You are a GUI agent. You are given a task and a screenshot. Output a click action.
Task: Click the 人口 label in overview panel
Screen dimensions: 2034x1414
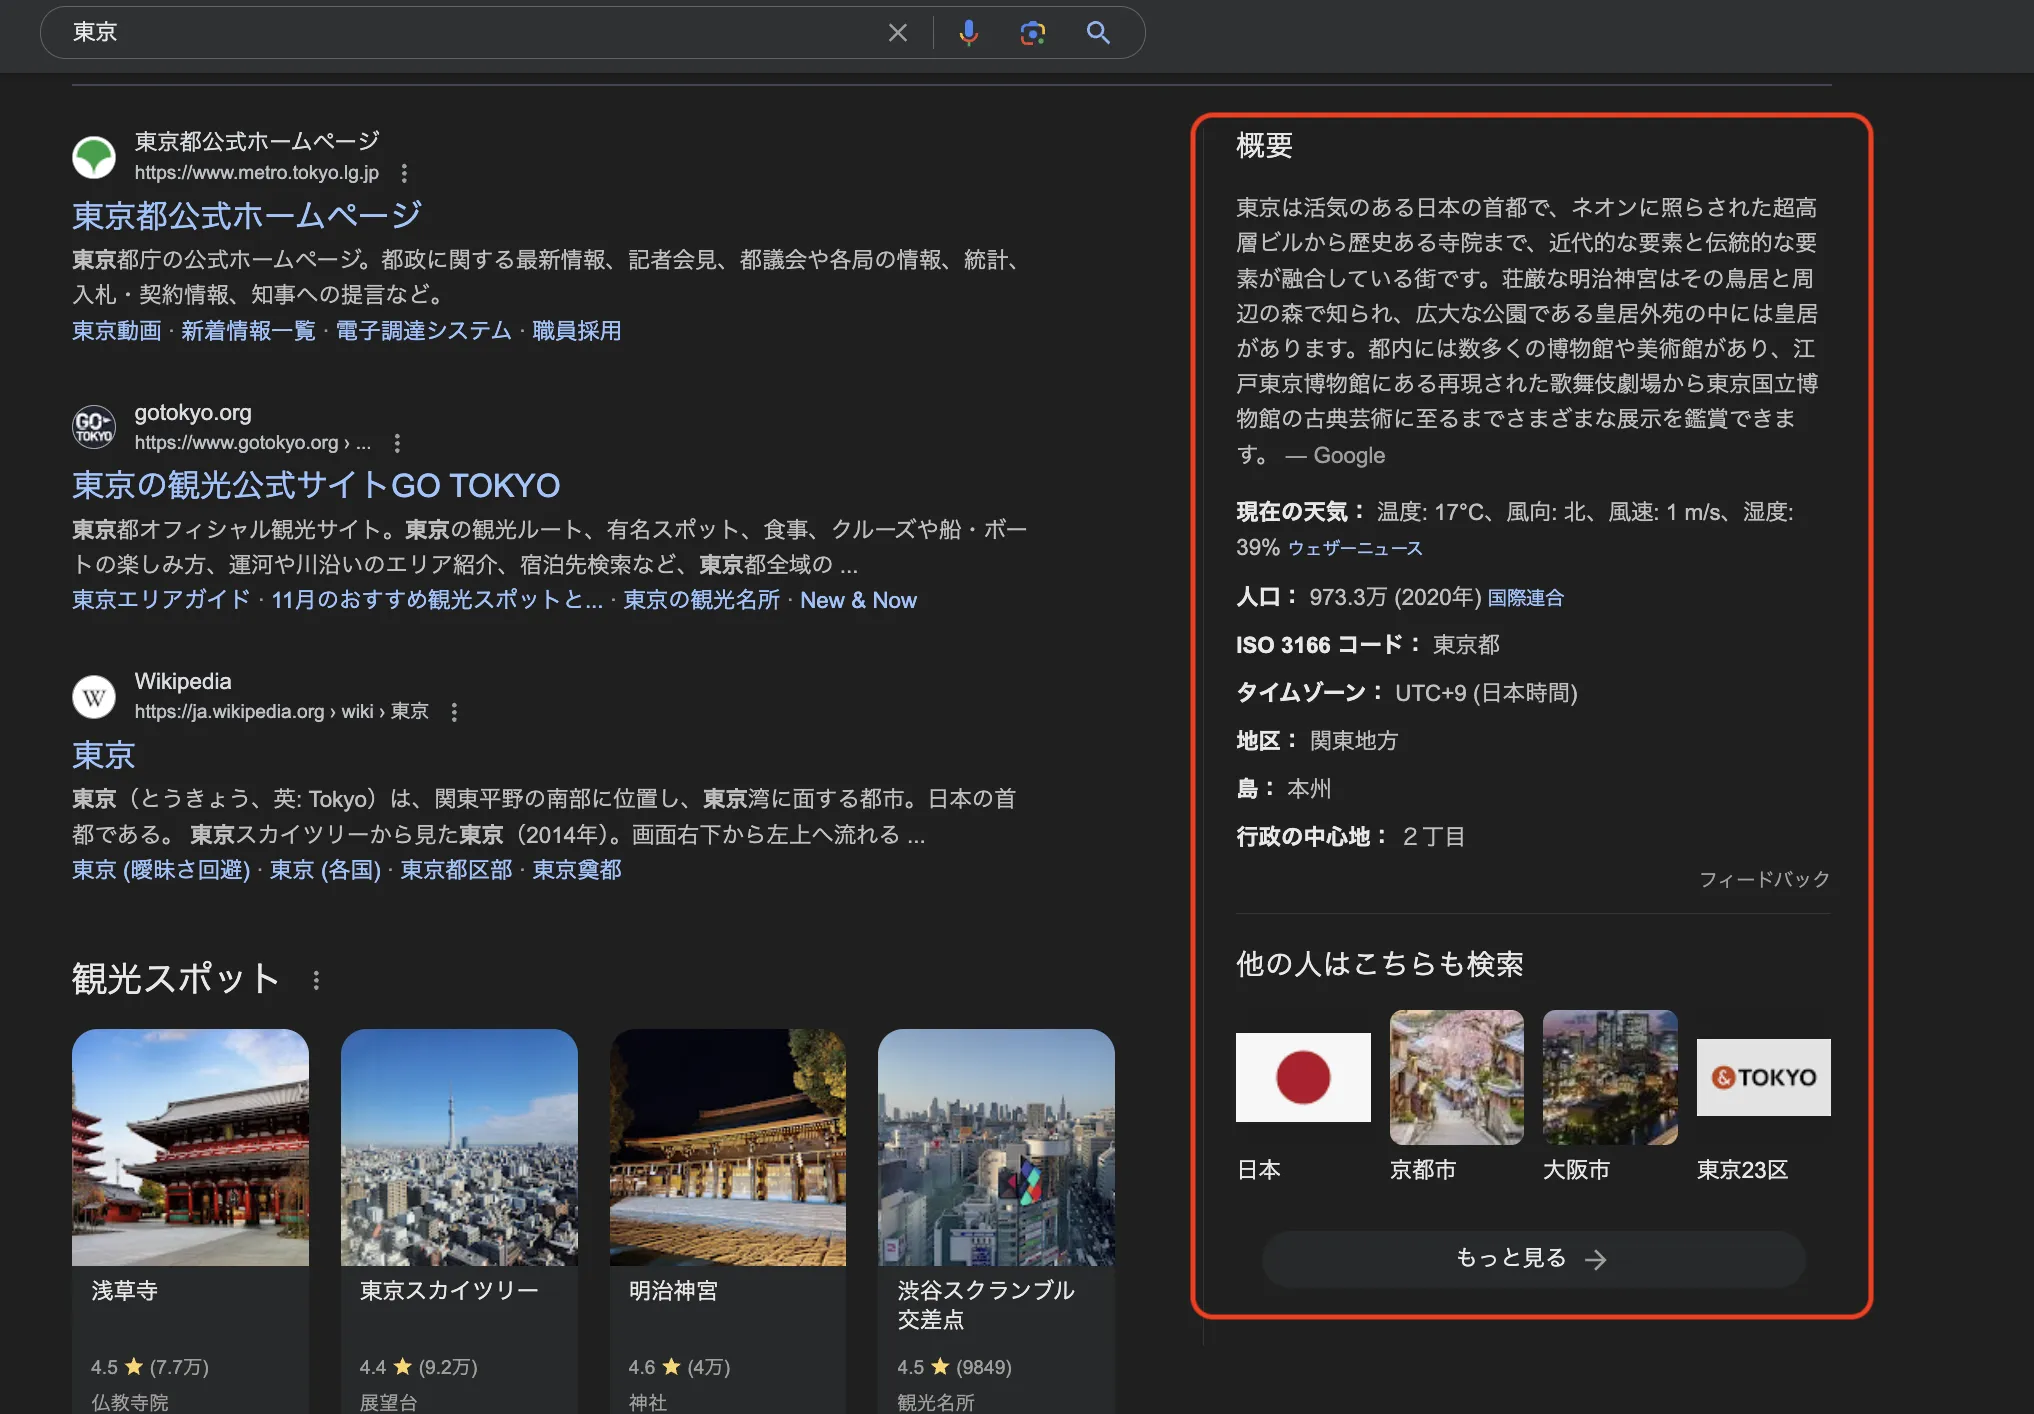[1266, 597]
